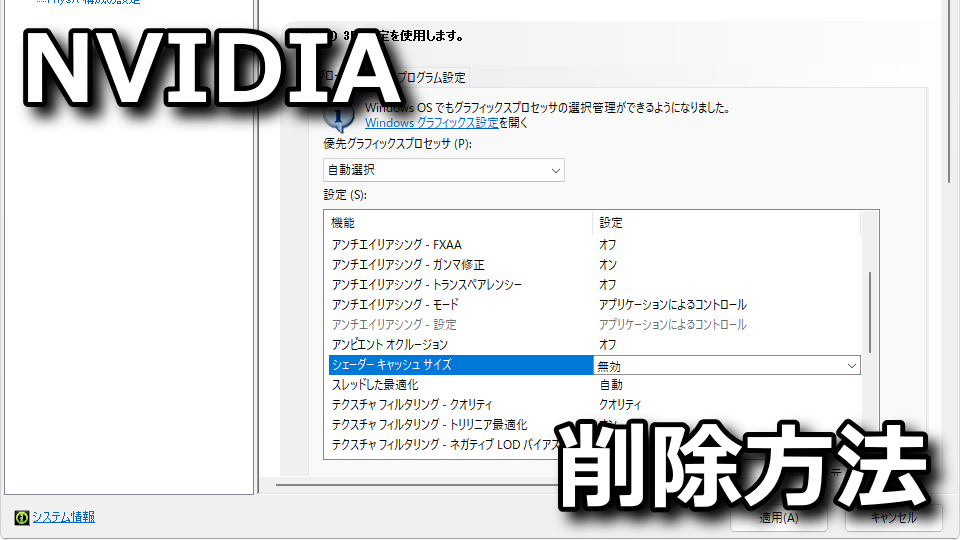Screen dimensions: 960x540
Task: Click the 適用(A) button
Action: (779, 517)
